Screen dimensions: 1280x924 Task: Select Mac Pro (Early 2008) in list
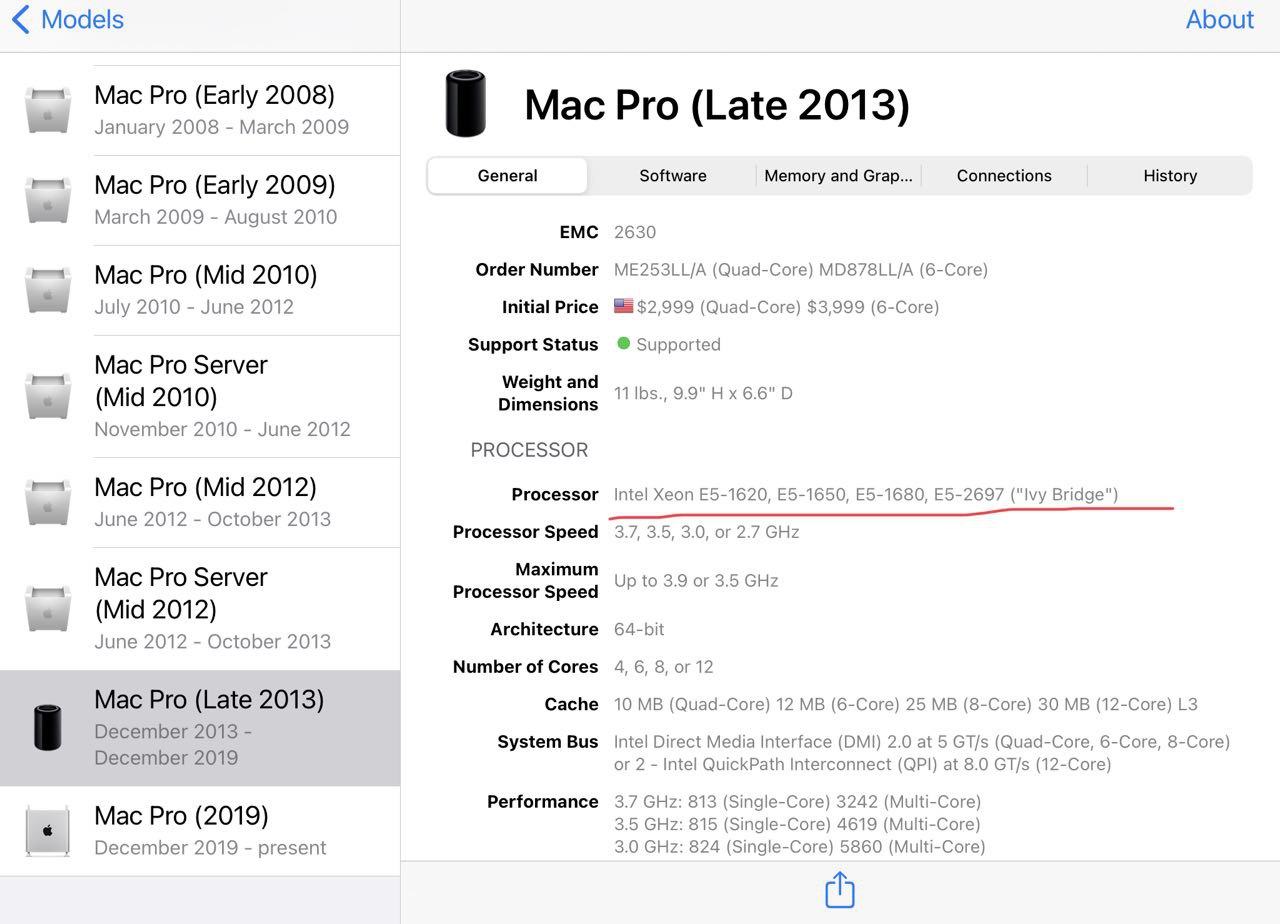pos(200,110)
